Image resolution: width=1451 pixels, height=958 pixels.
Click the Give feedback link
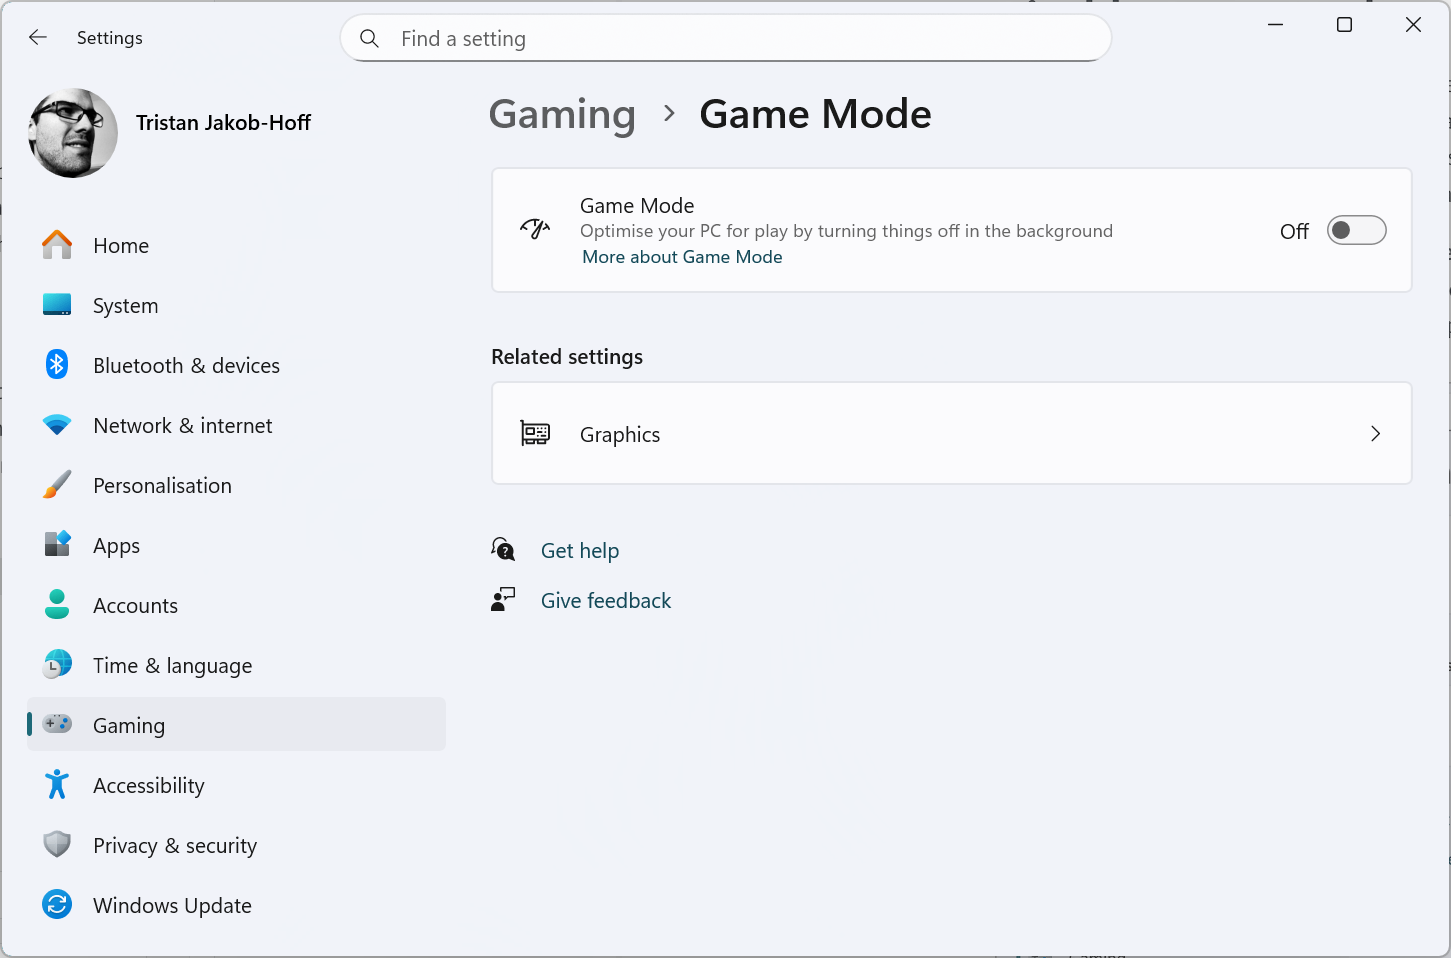[x=605, y=601]
